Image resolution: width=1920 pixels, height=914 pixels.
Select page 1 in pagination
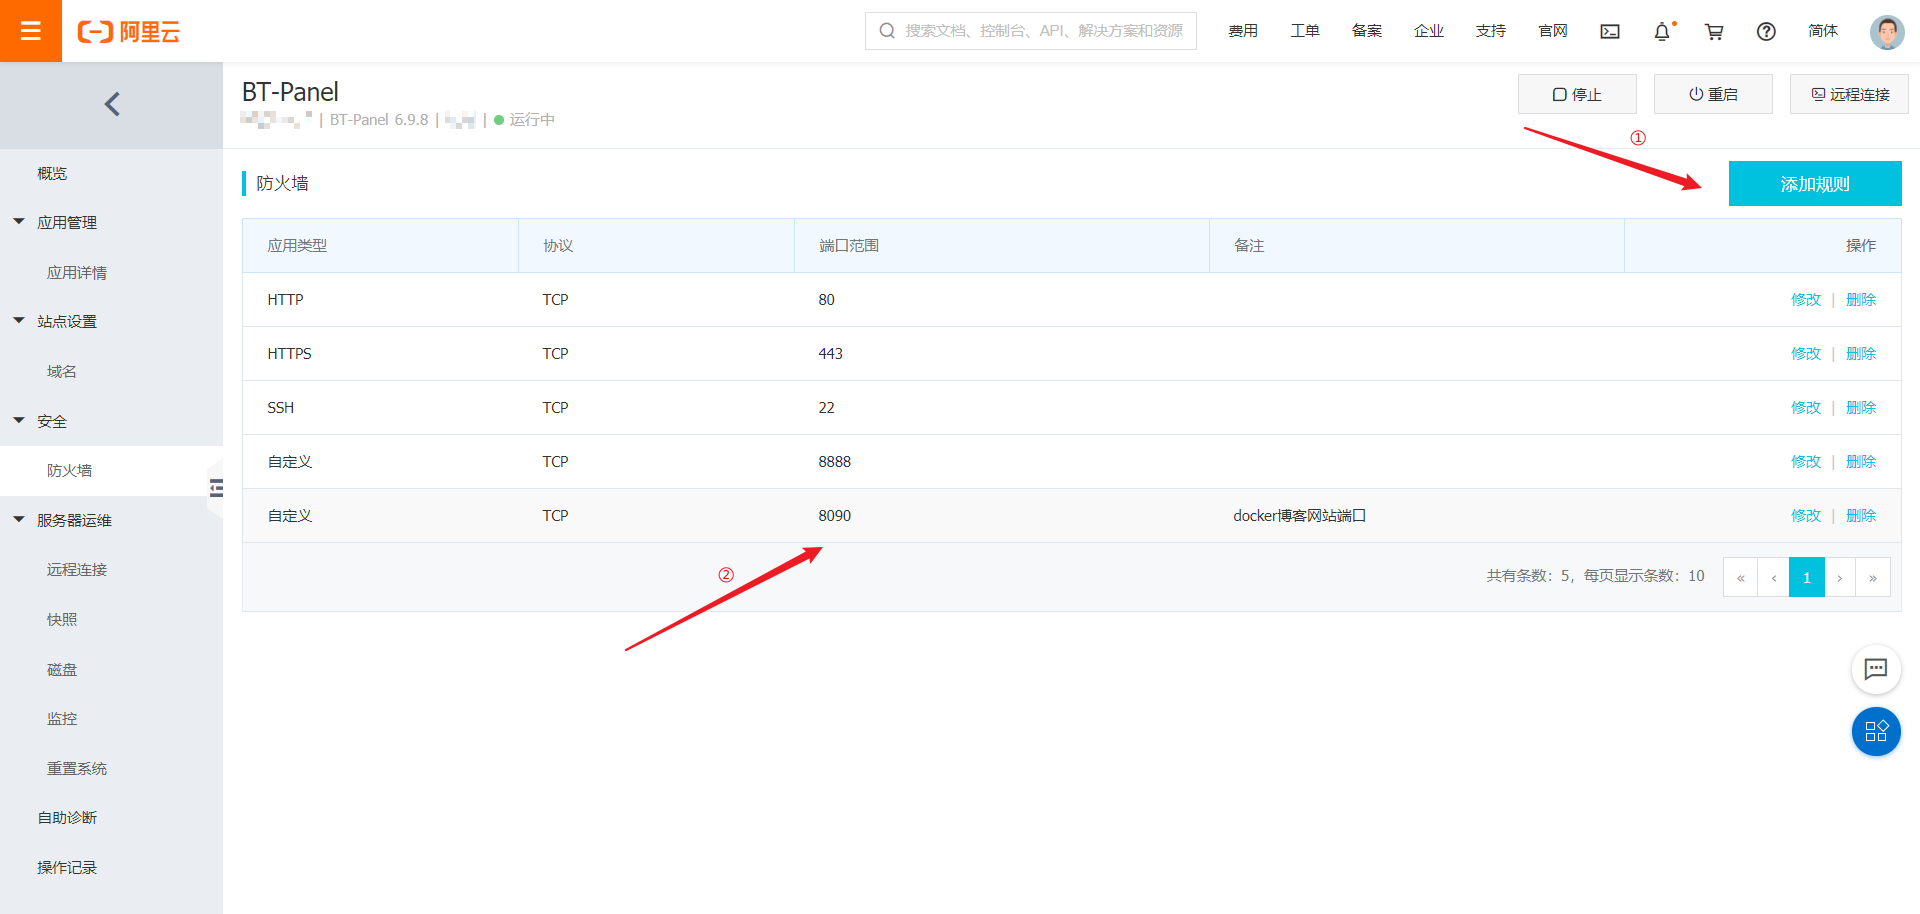pos(1807,577)
